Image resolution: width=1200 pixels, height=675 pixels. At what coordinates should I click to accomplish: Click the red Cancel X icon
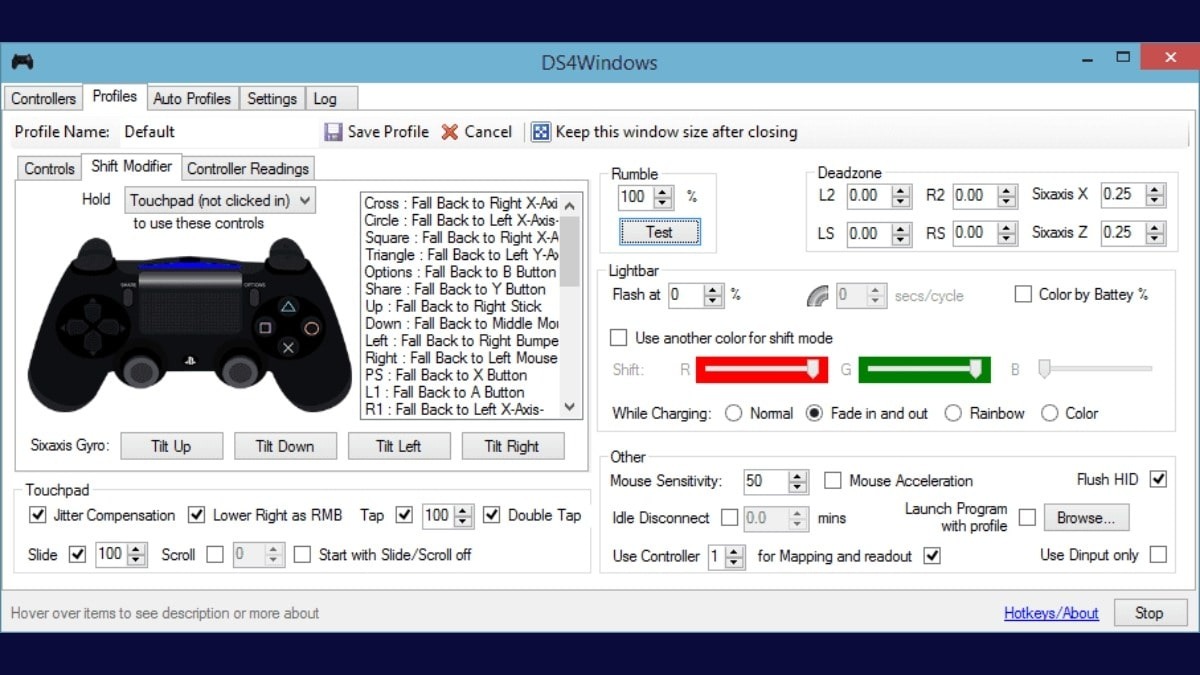450,132
